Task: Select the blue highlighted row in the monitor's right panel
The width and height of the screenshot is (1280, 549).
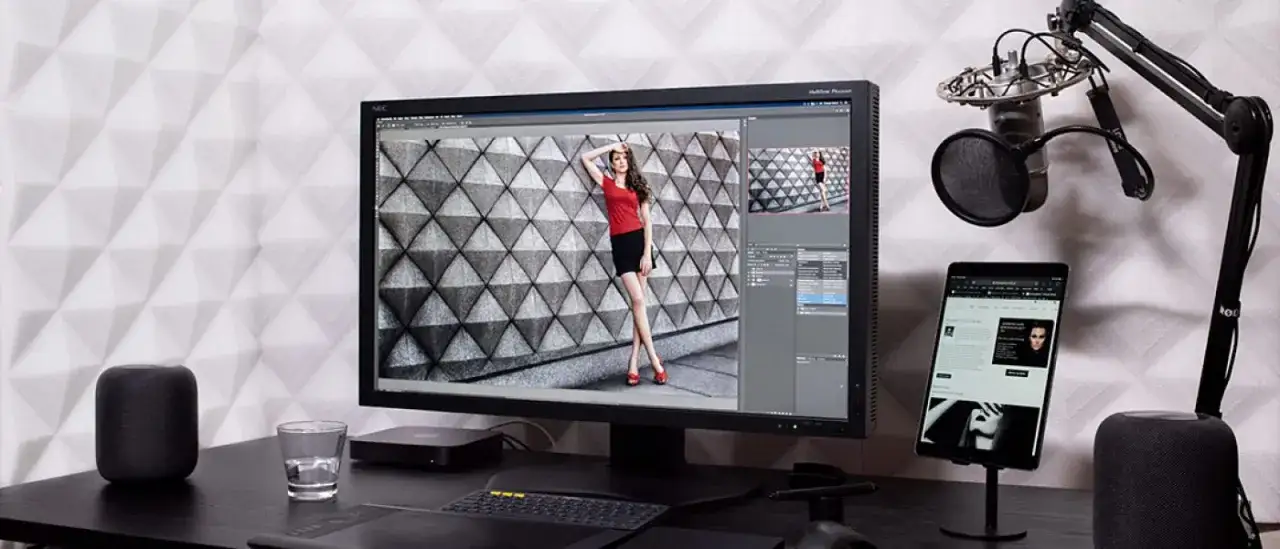Action: [x=821, y=298]
